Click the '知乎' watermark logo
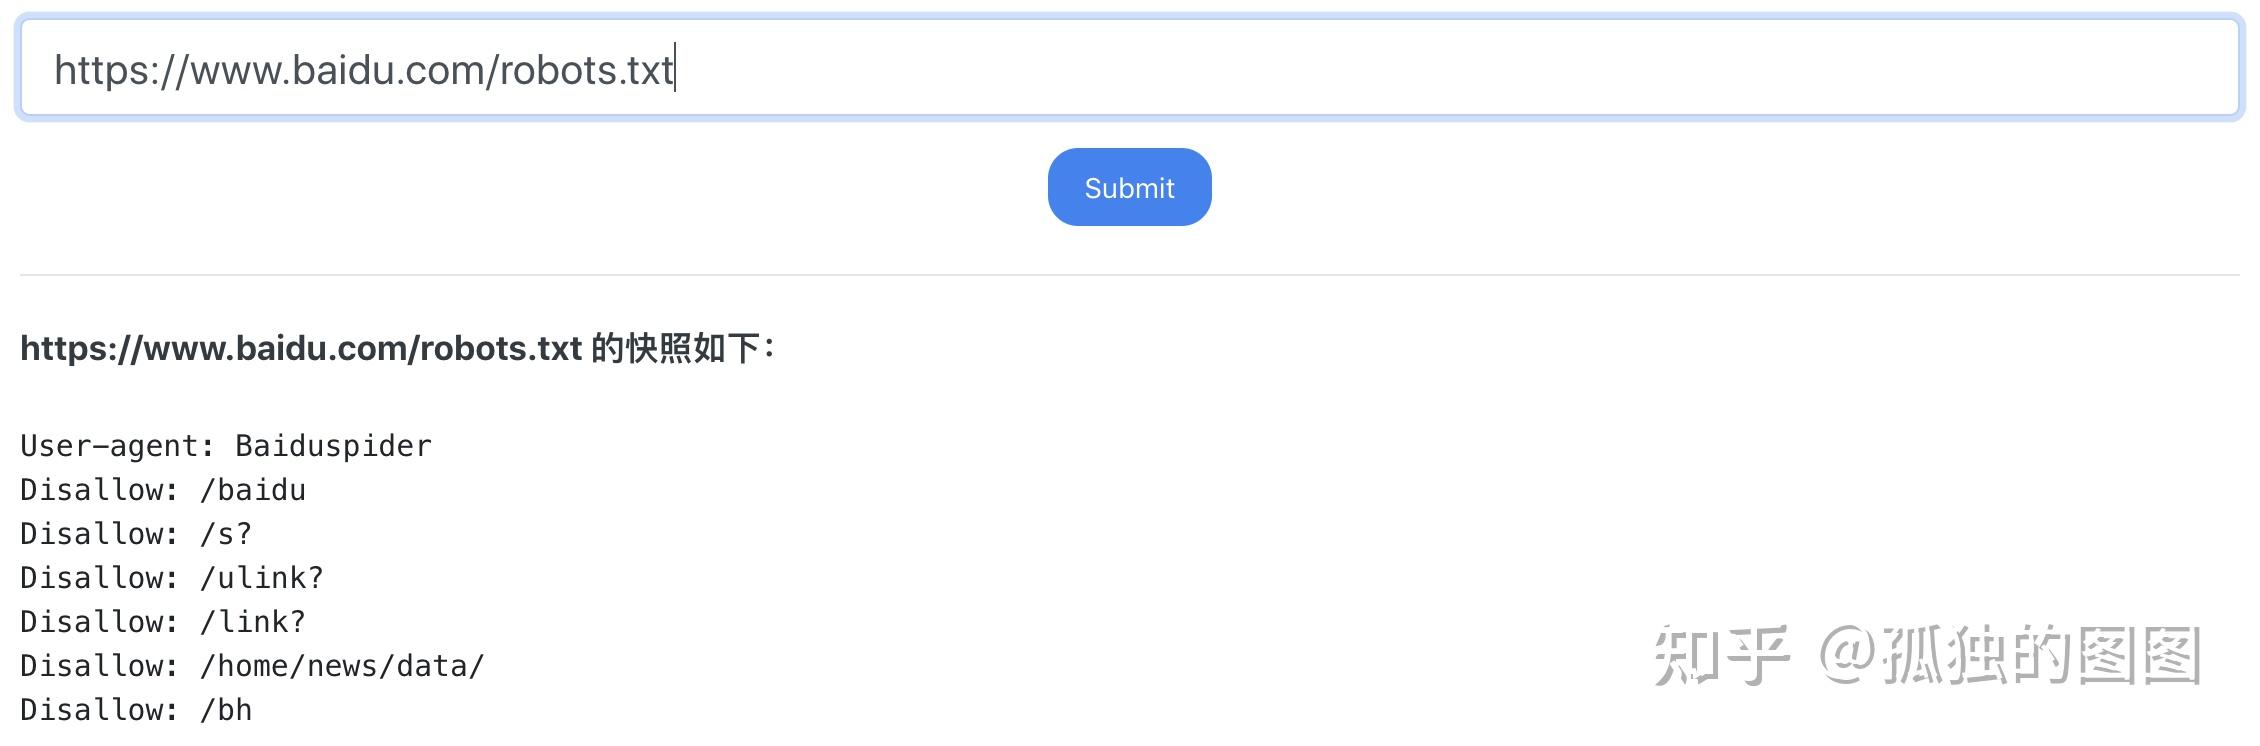 tap(1720, 655)
